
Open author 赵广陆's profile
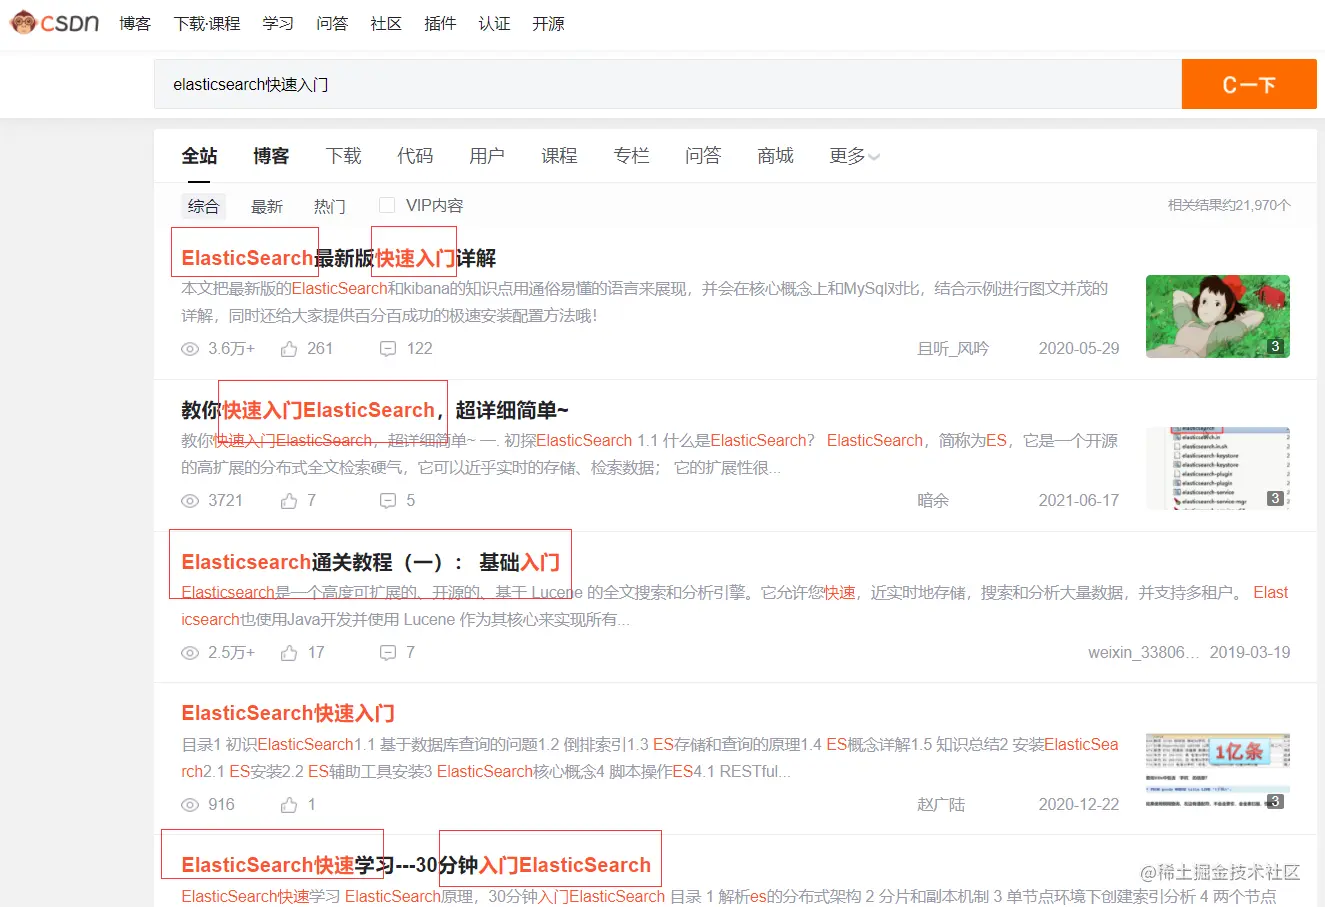[941, 805]
